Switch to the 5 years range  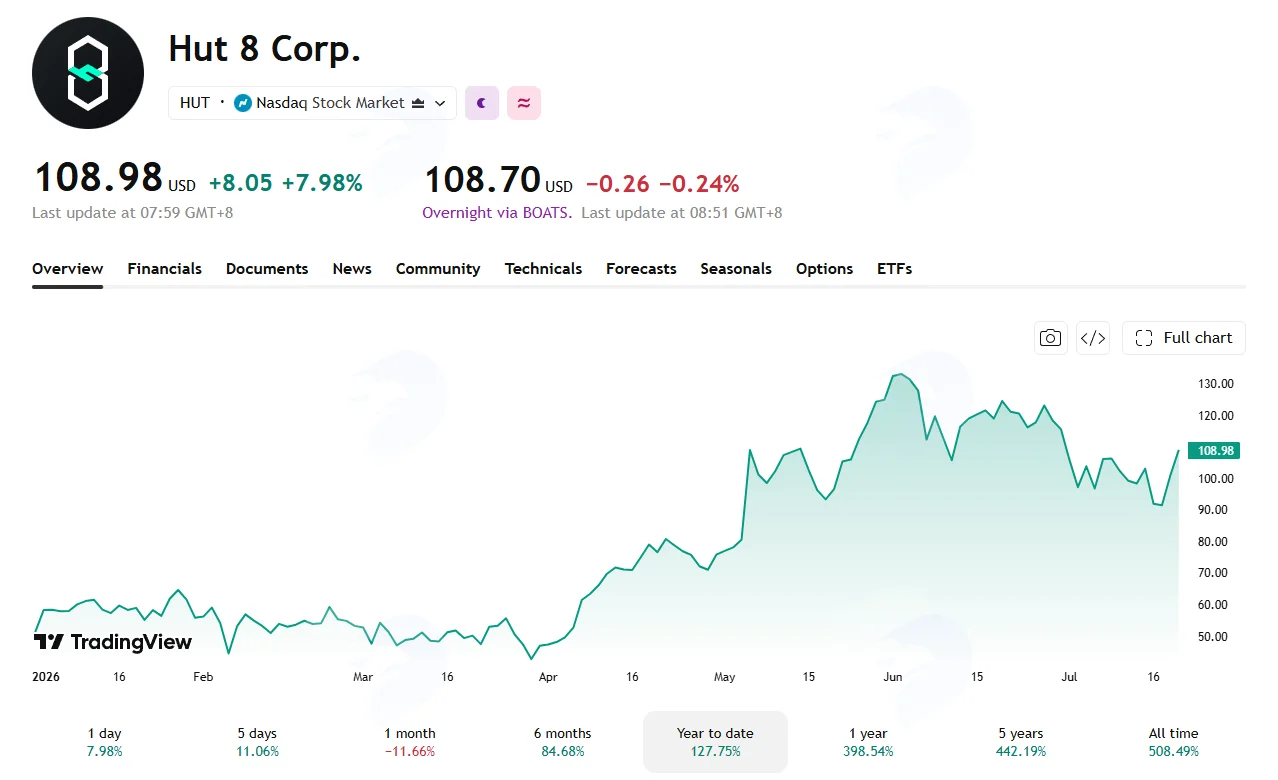coord(1020,742)
